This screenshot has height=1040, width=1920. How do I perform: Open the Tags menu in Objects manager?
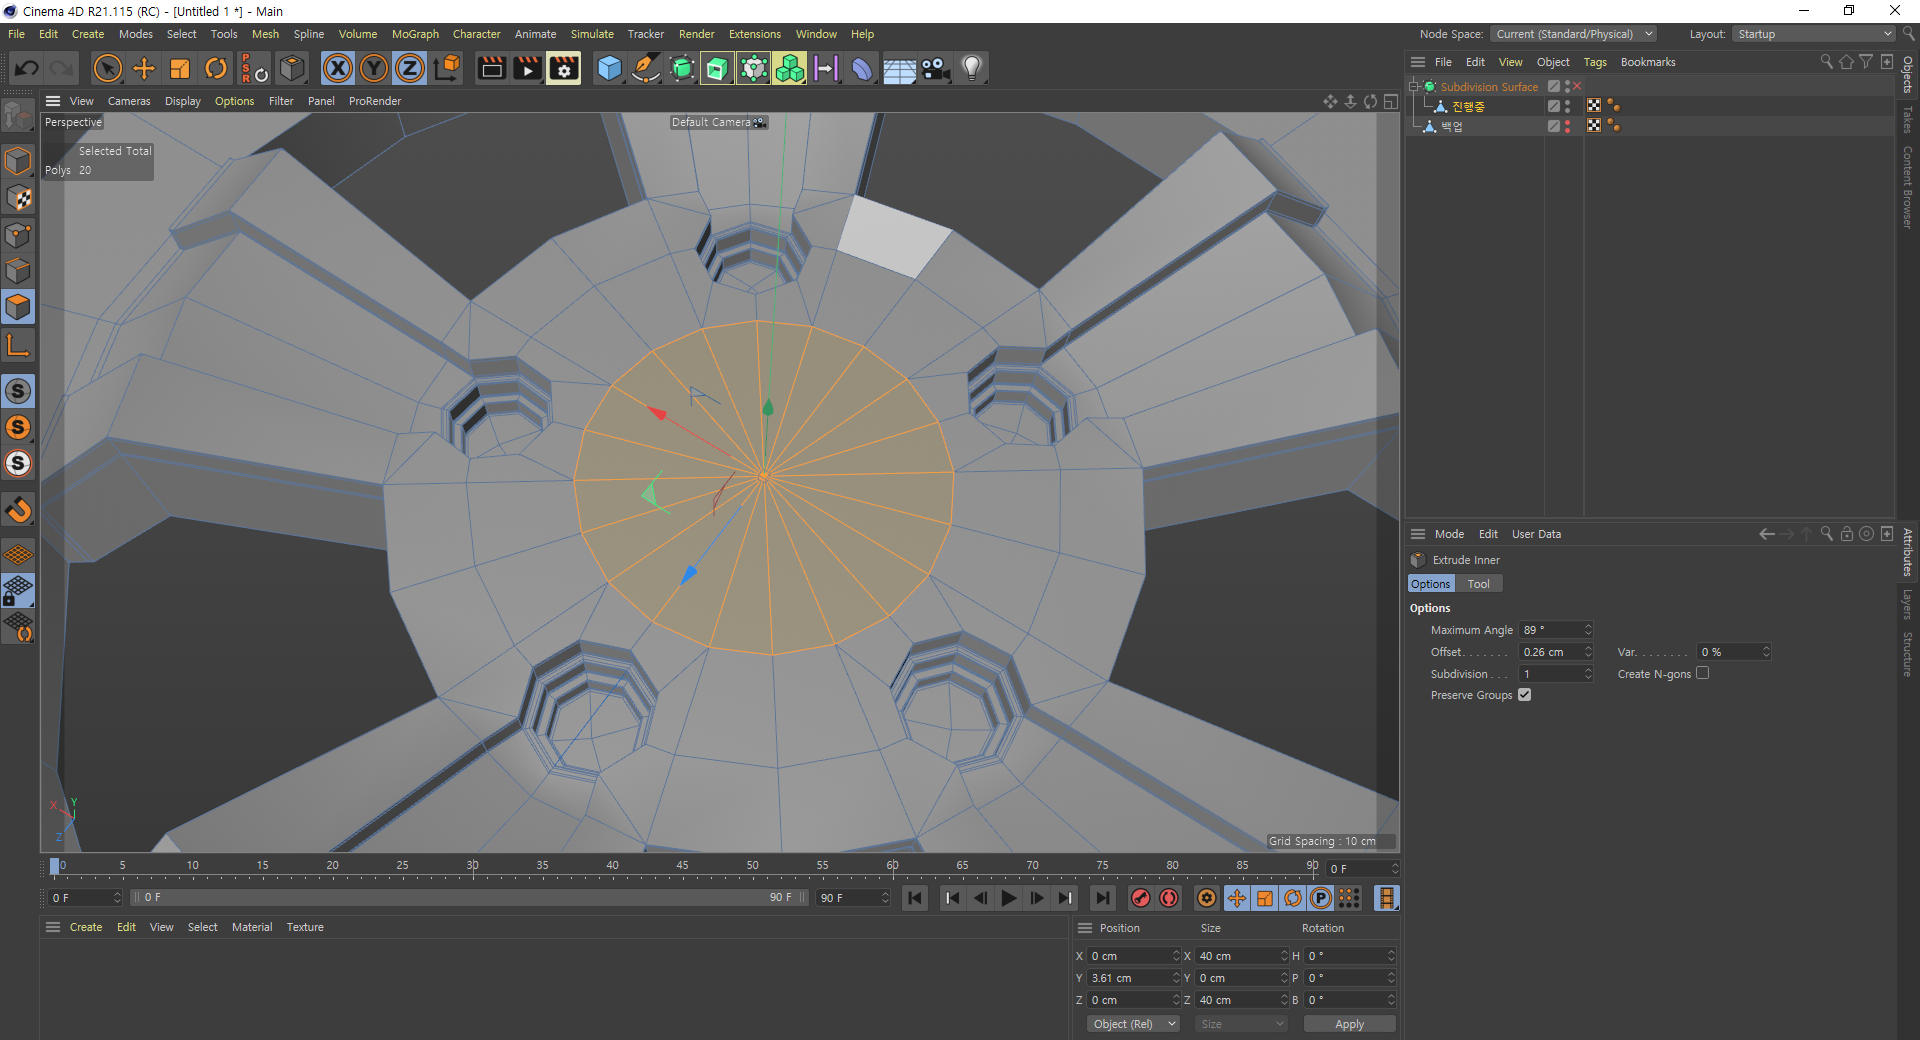pos(1595,62)
